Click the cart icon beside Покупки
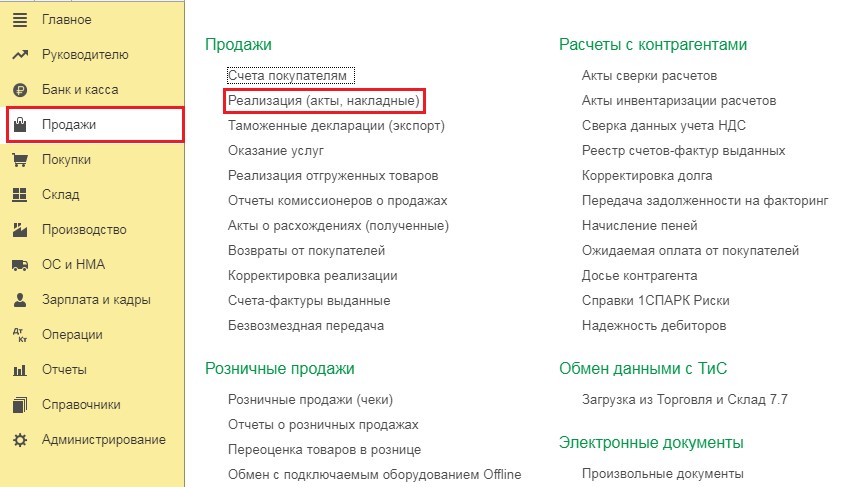This screenshot has height=487, width=865. [x=20, y=160]
